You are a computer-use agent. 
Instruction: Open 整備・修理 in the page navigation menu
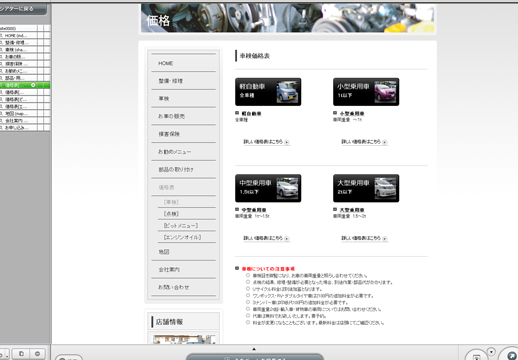tap(183, 81)
